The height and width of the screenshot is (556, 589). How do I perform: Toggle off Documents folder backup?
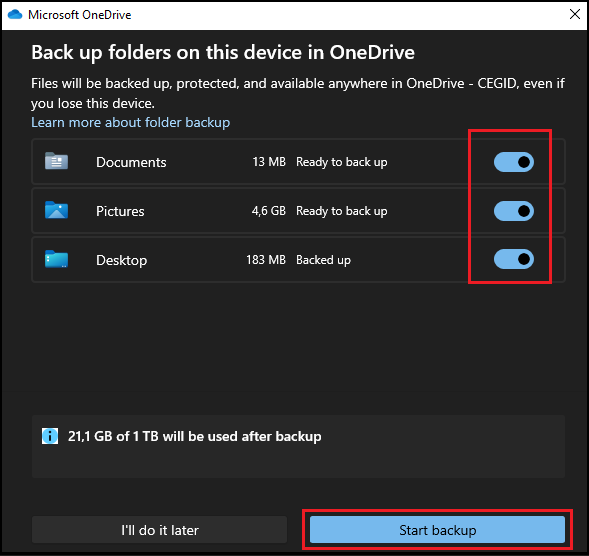(x=513, y=162)
